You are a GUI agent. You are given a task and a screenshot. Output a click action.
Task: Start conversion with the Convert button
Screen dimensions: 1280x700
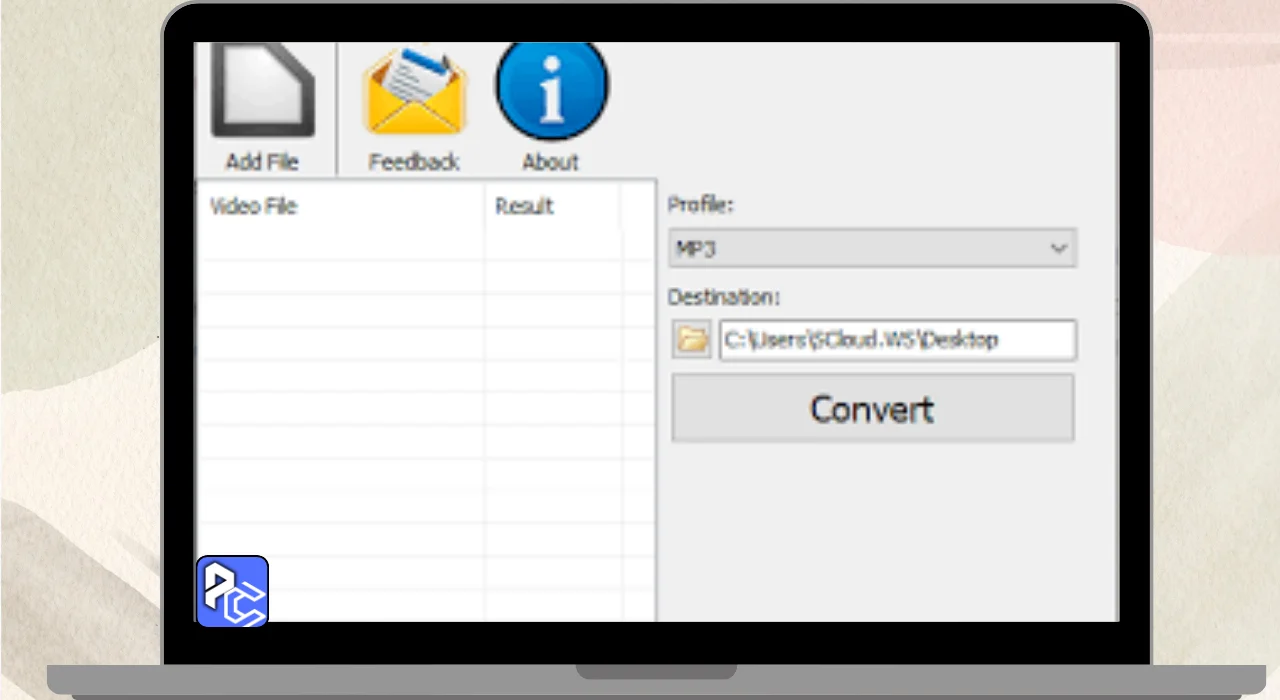[x=873, y=408]
